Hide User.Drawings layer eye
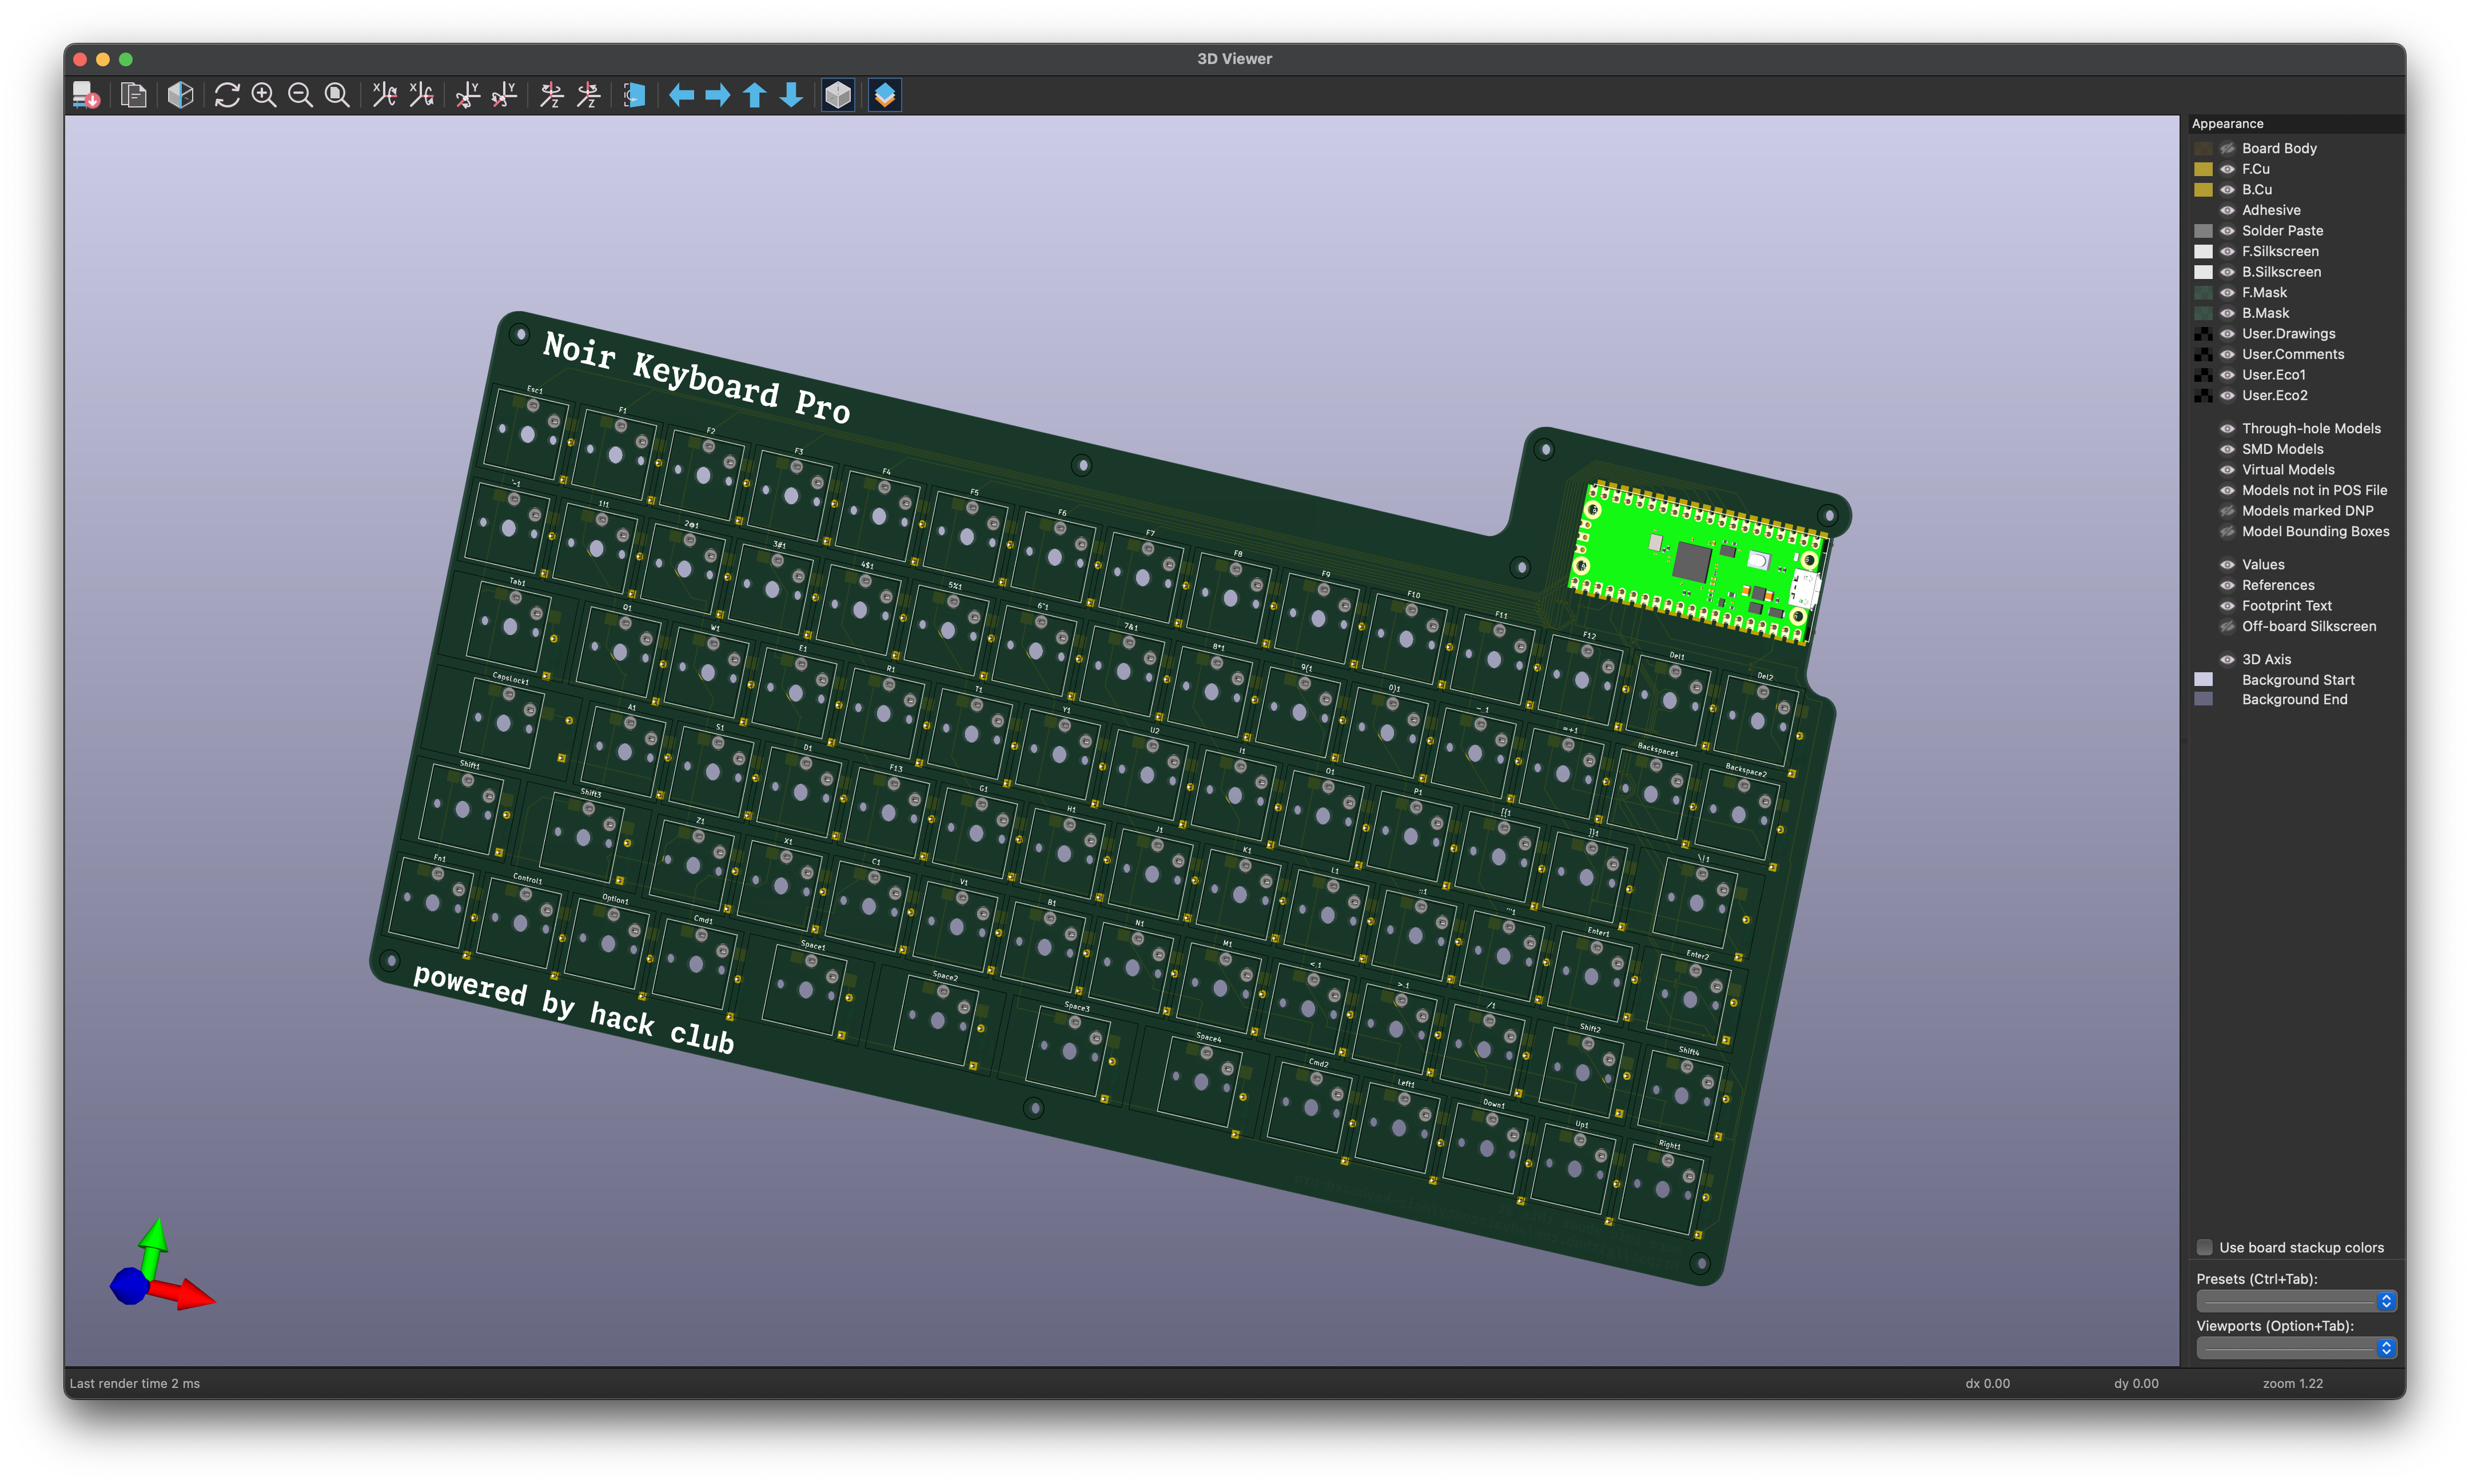Image resolution: width=2470 pixels, height=1484 pixels. (x=2227, y=334)
